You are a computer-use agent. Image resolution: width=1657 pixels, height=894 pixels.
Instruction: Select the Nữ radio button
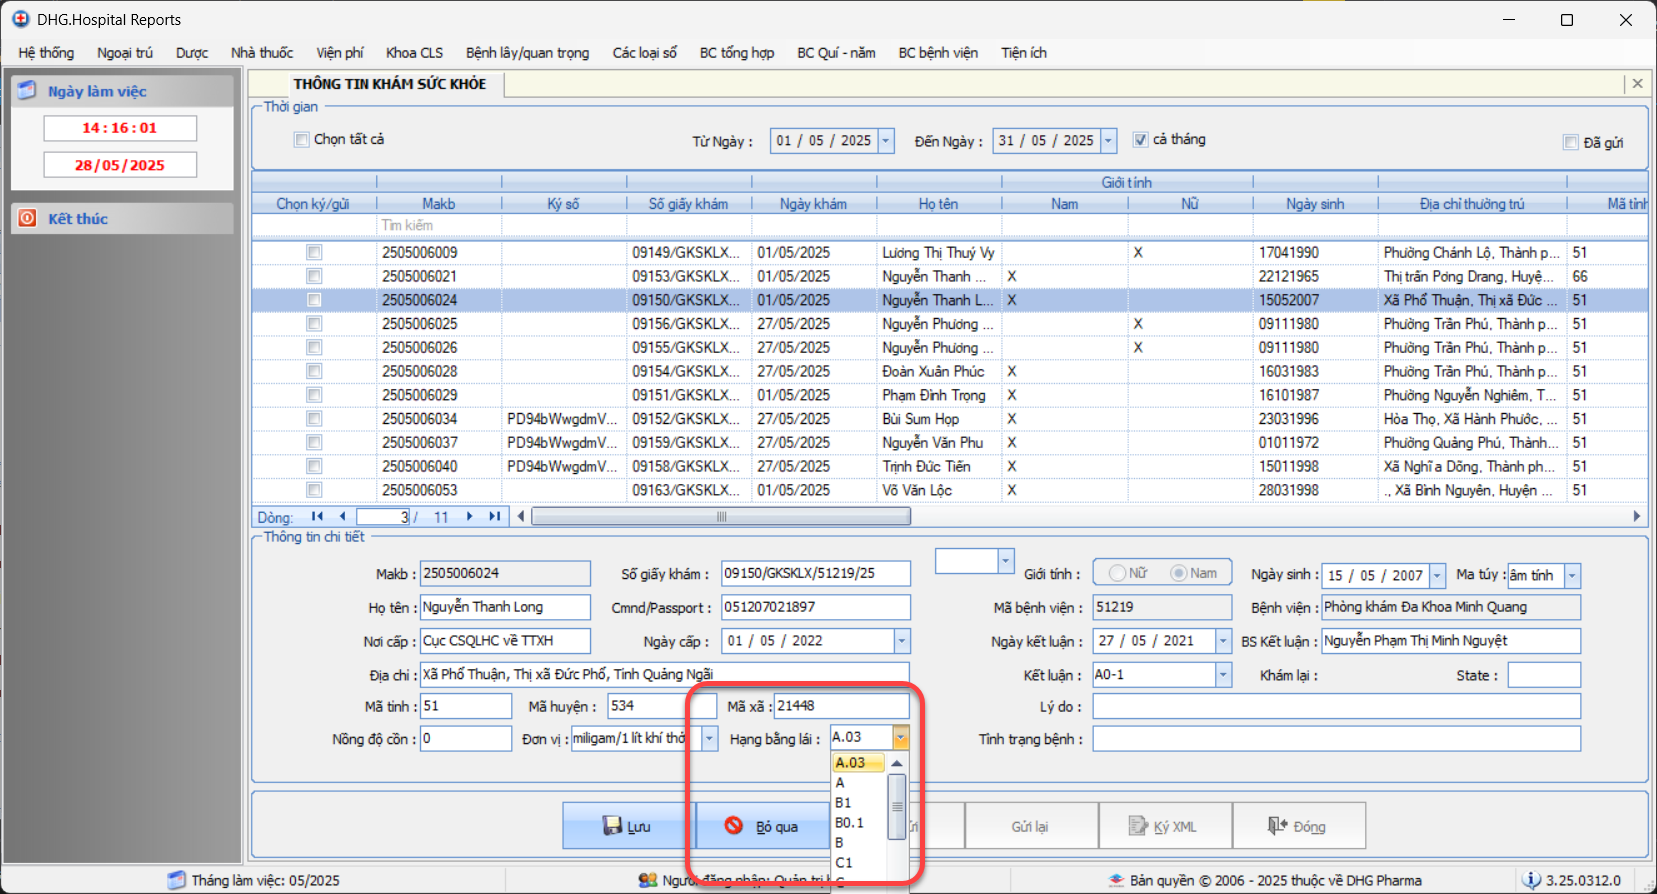(x=1117, y=573)
